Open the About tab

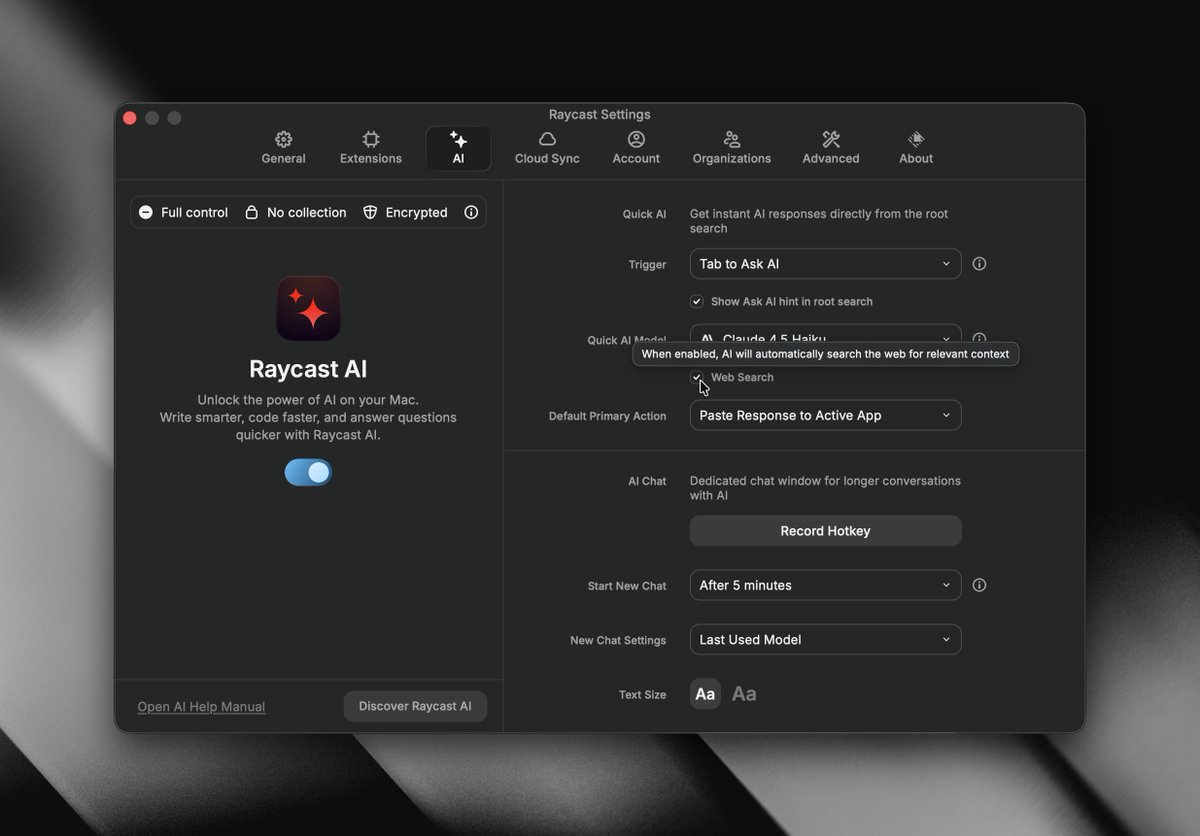[x=916, y=148]
